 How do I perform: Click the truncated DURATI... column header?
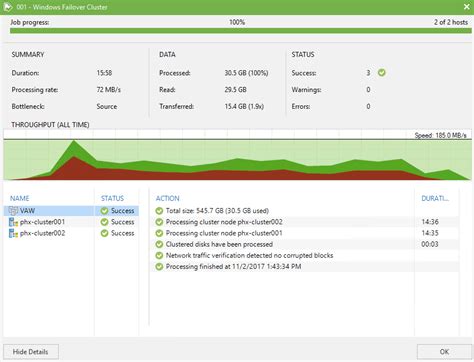pos(435,198)
